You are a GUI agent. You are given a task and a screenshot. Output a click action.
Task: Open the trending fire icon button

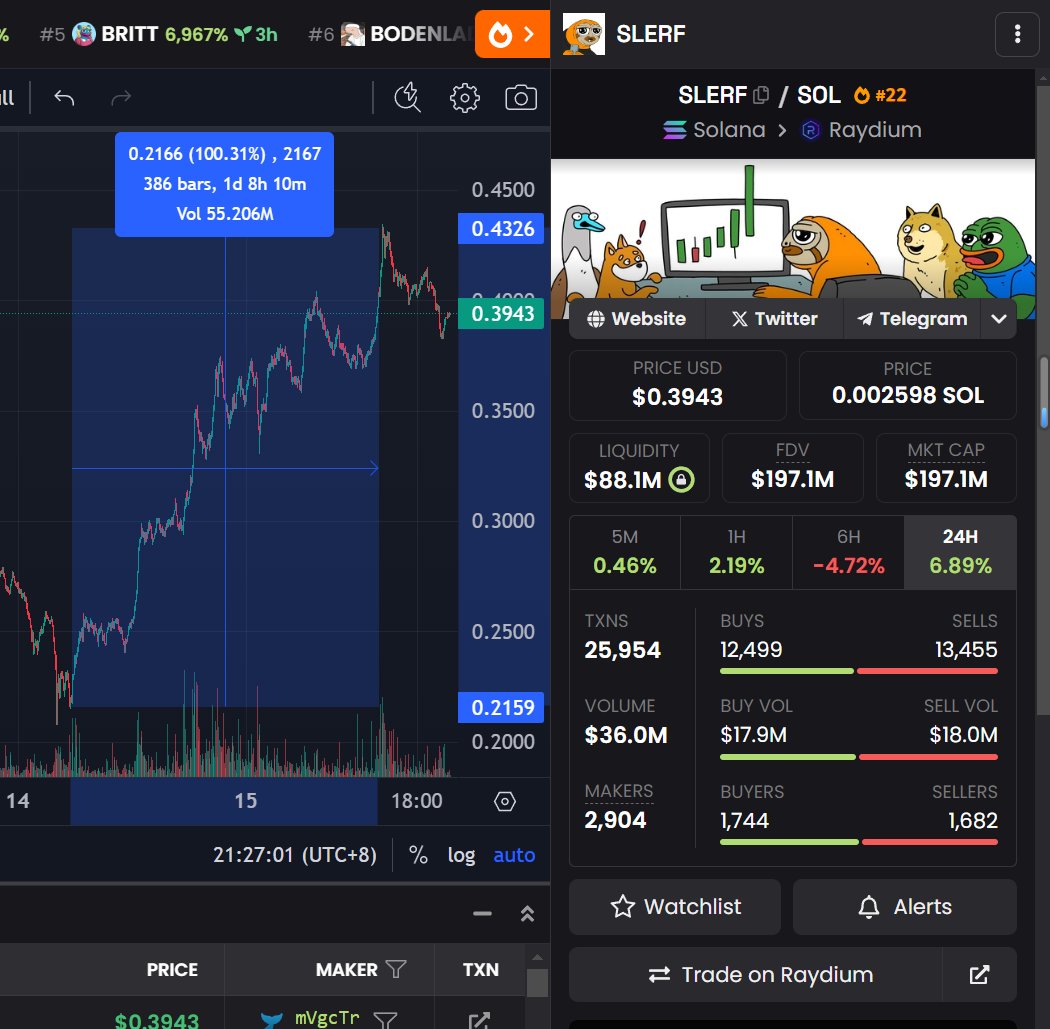coord(512,33)
